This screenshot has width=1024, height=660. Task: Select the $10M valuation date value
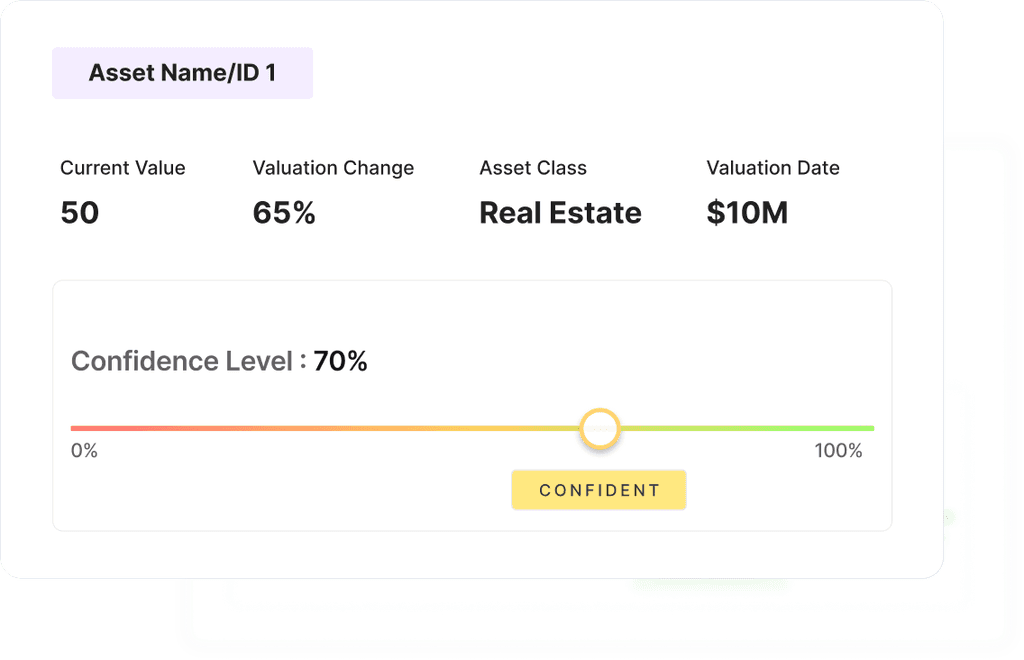pyautogui.click(x=747, y=213)
